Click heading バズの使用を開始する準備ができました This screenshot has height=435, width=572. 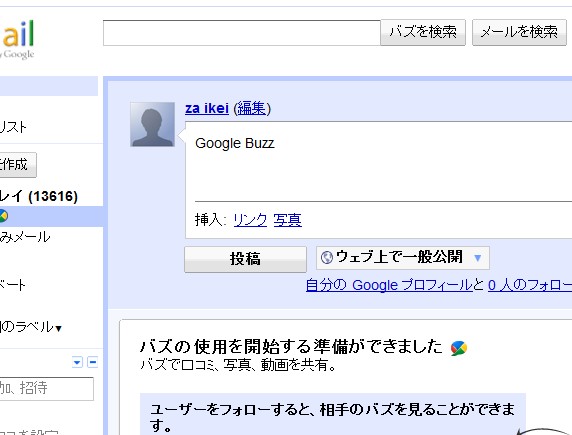(291, 347)
